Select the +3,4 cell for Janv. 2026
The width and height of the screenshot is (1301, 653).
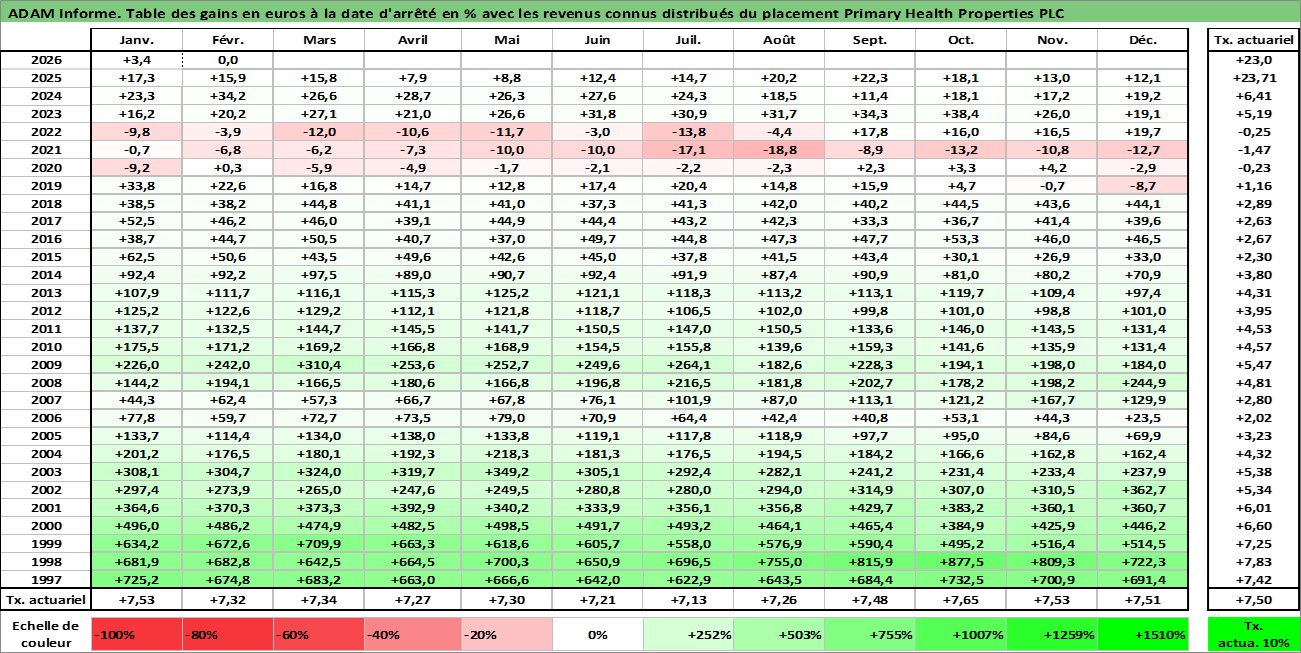click(x=136, y=60)
